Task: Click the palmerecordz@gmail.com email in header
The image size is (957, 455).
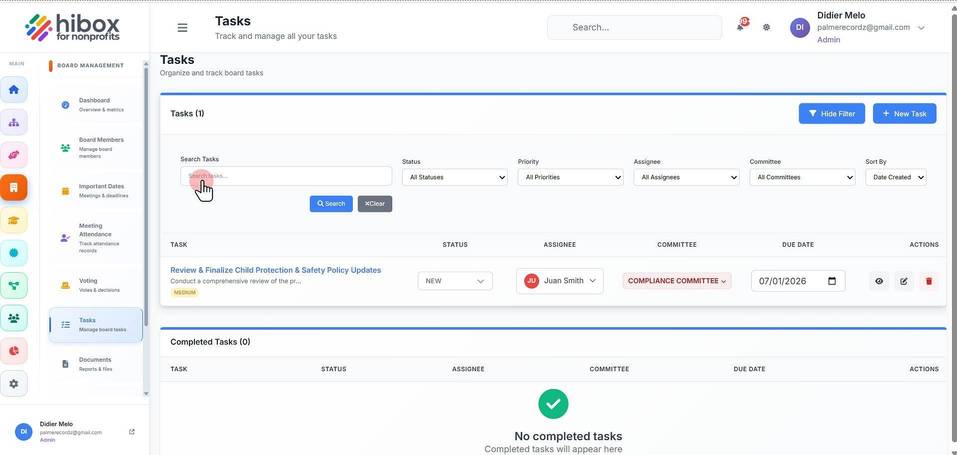Action: pyautogui.click(x=863, y=27)
